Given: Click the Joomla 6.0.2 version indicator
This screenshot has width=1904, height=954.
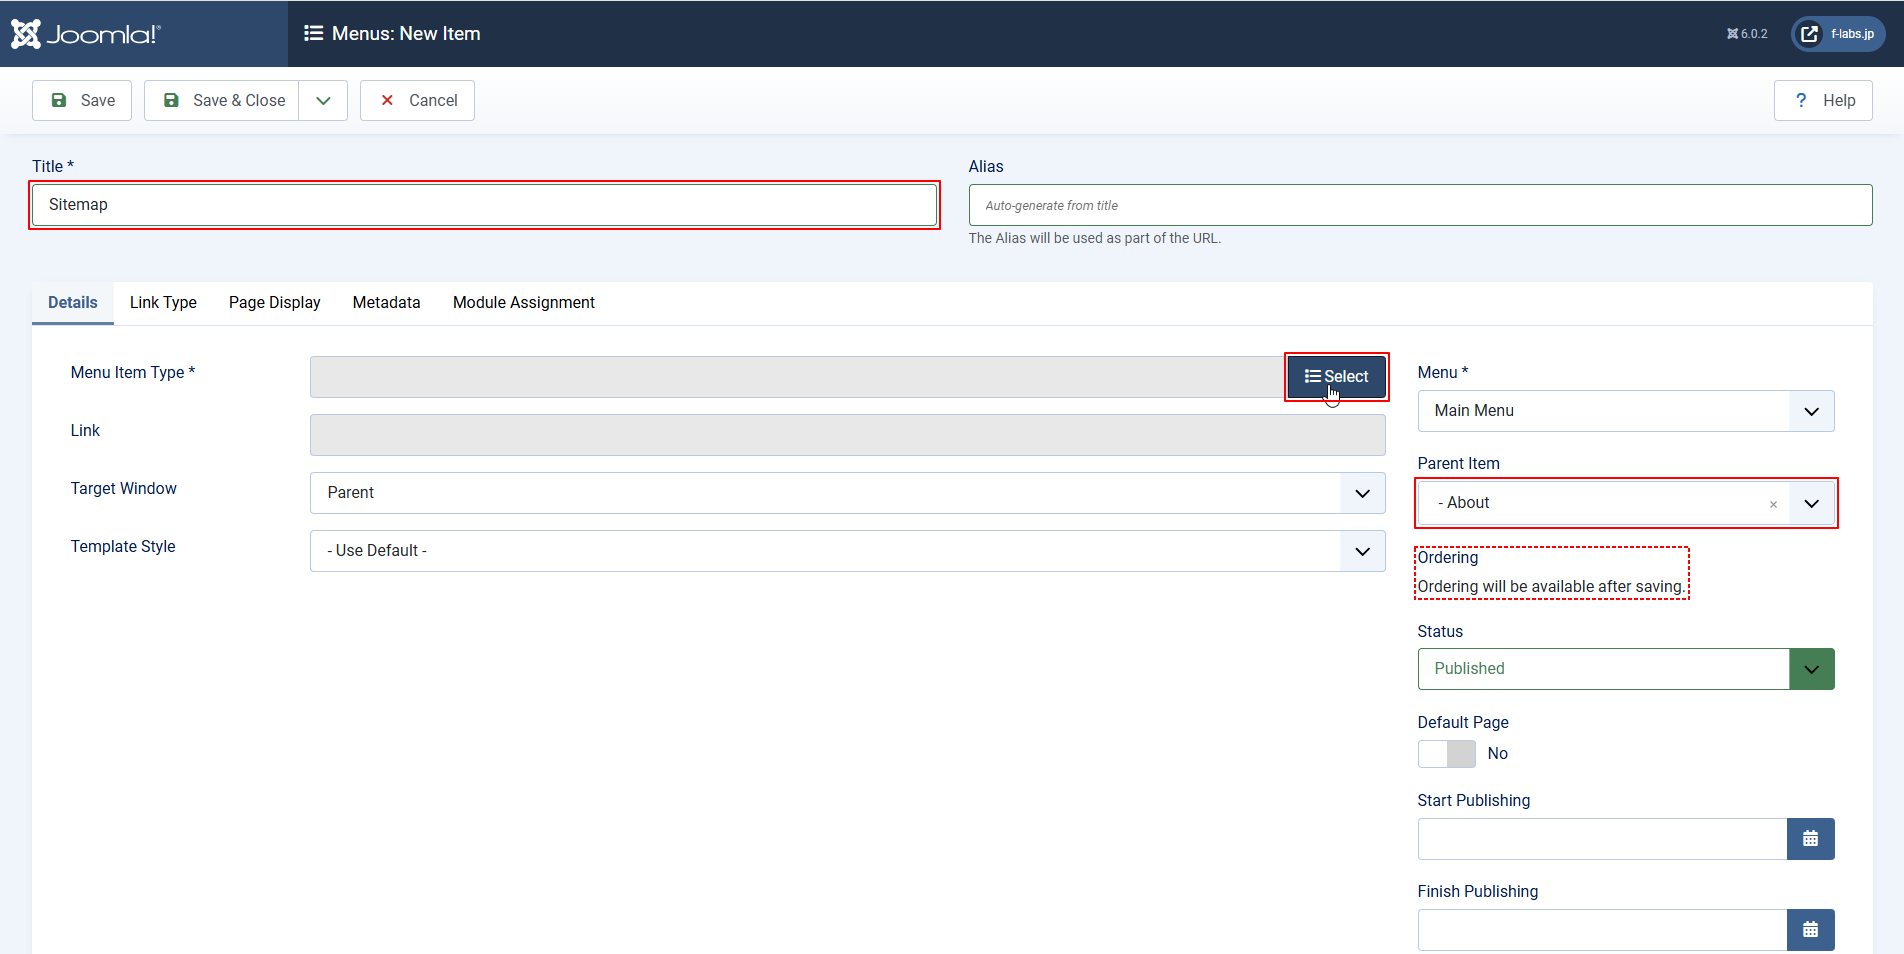Looking at the screenshot, I should [x=1747, y=34].
